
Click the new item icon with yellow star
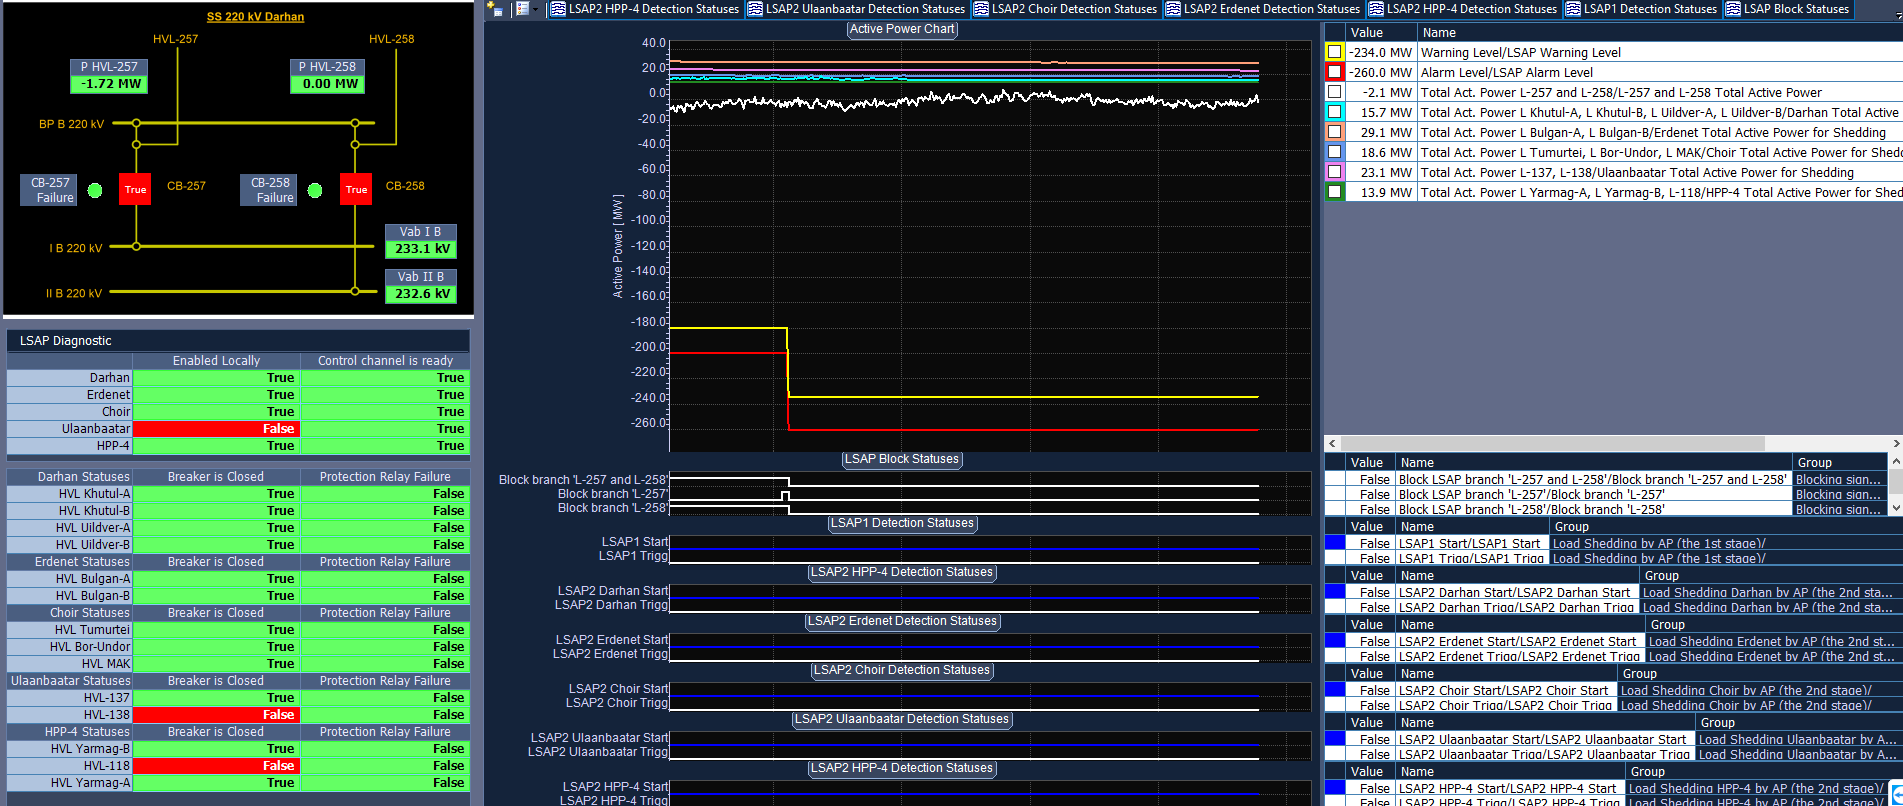click(495, 9)
